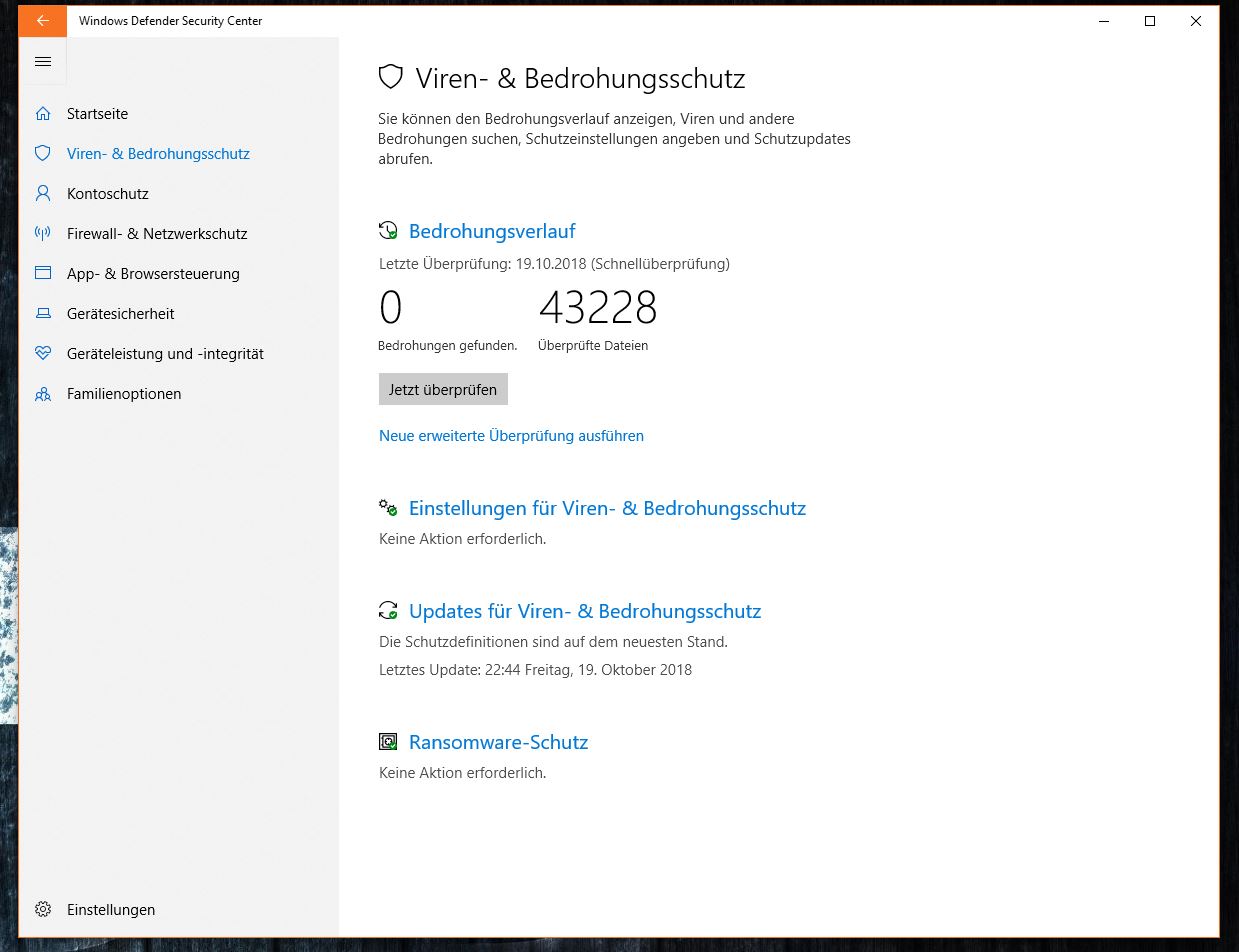Click the Bedrohungen gefunden label
This screenshot has height=952, width=1239.
(448, 346)
